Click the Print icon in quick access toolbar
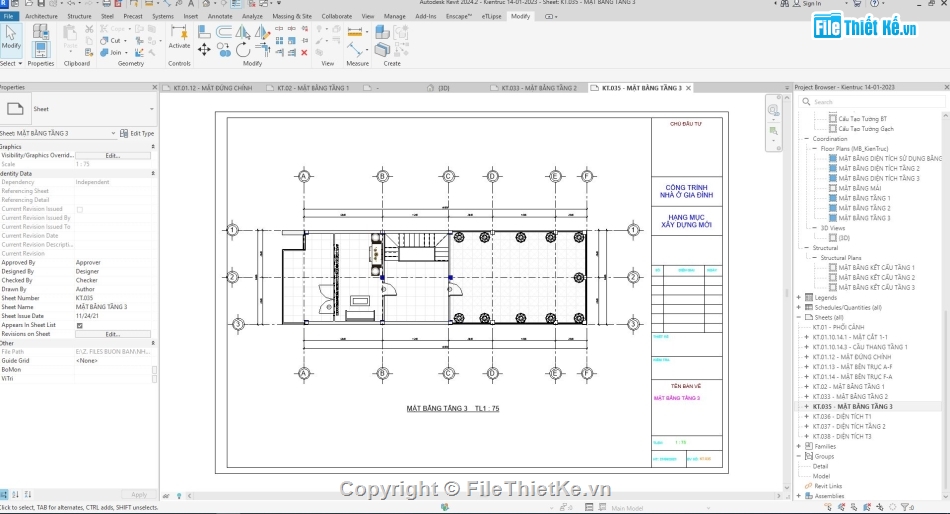 point(107,4)
